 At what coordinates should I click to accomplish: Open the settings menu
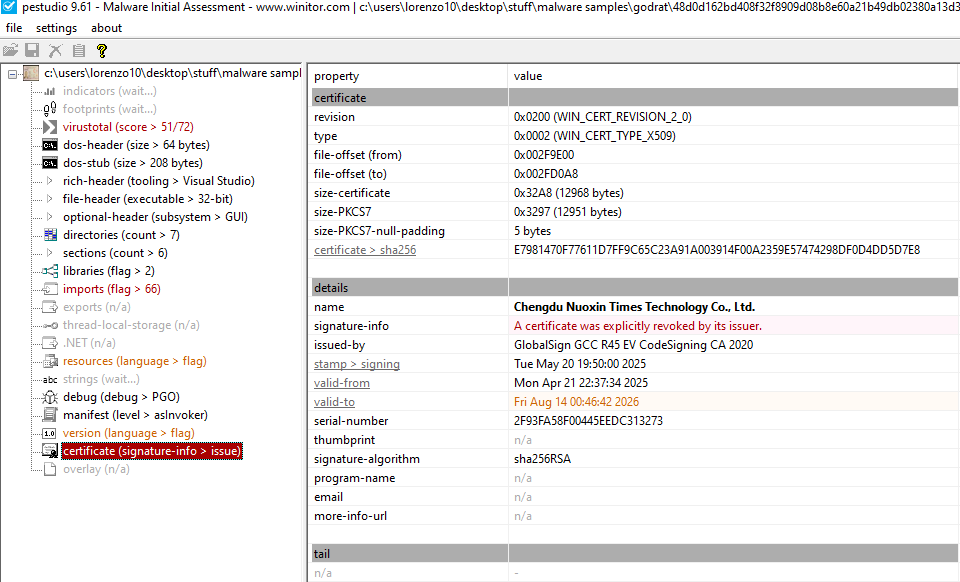pos(56,28)
